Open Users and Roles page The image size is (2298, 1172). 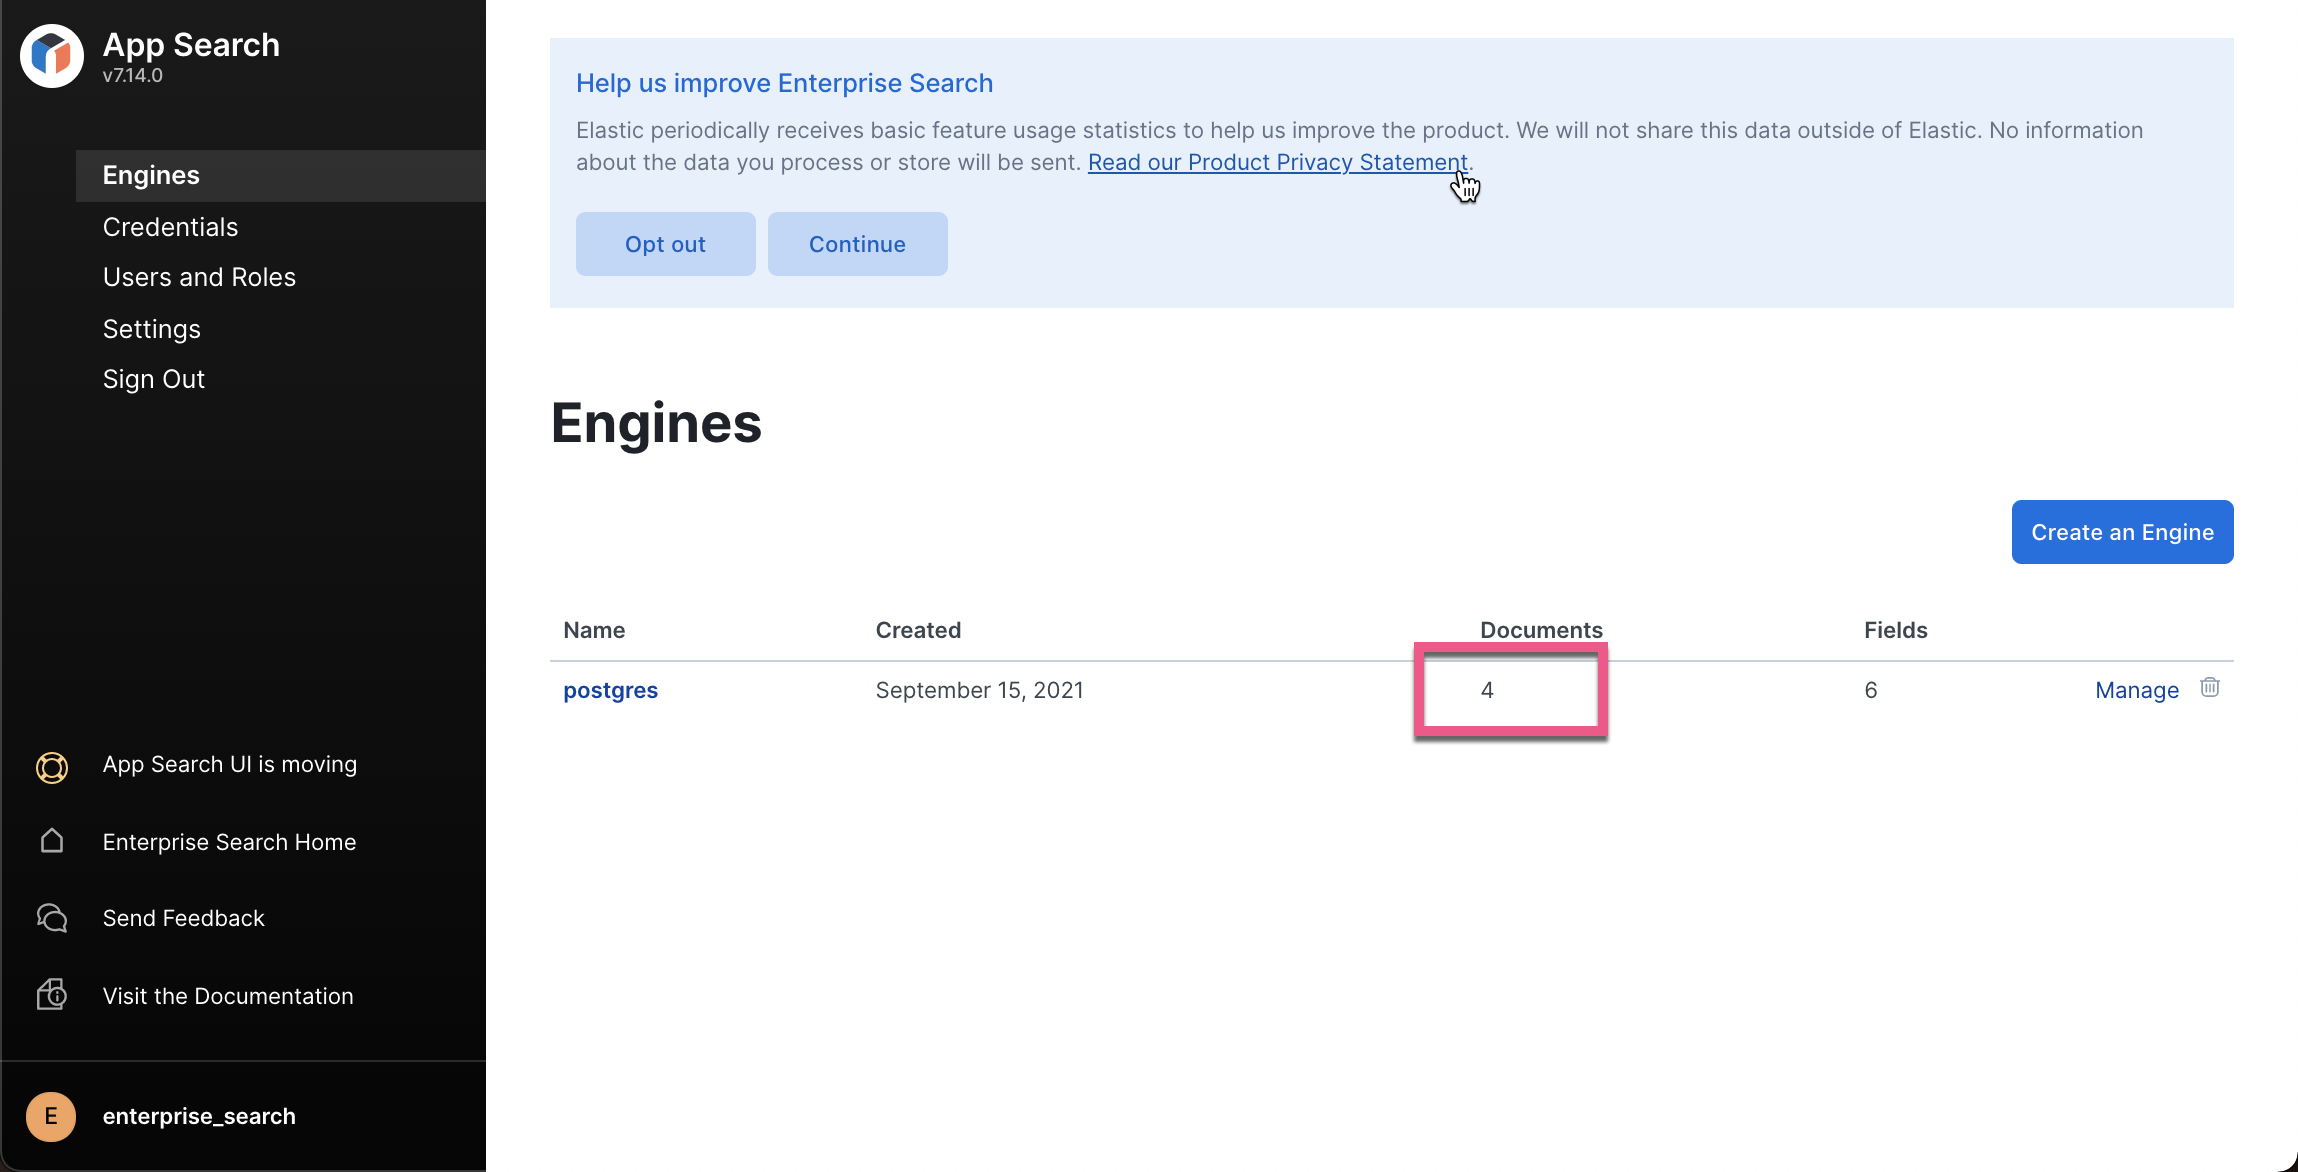pos(199,277)
